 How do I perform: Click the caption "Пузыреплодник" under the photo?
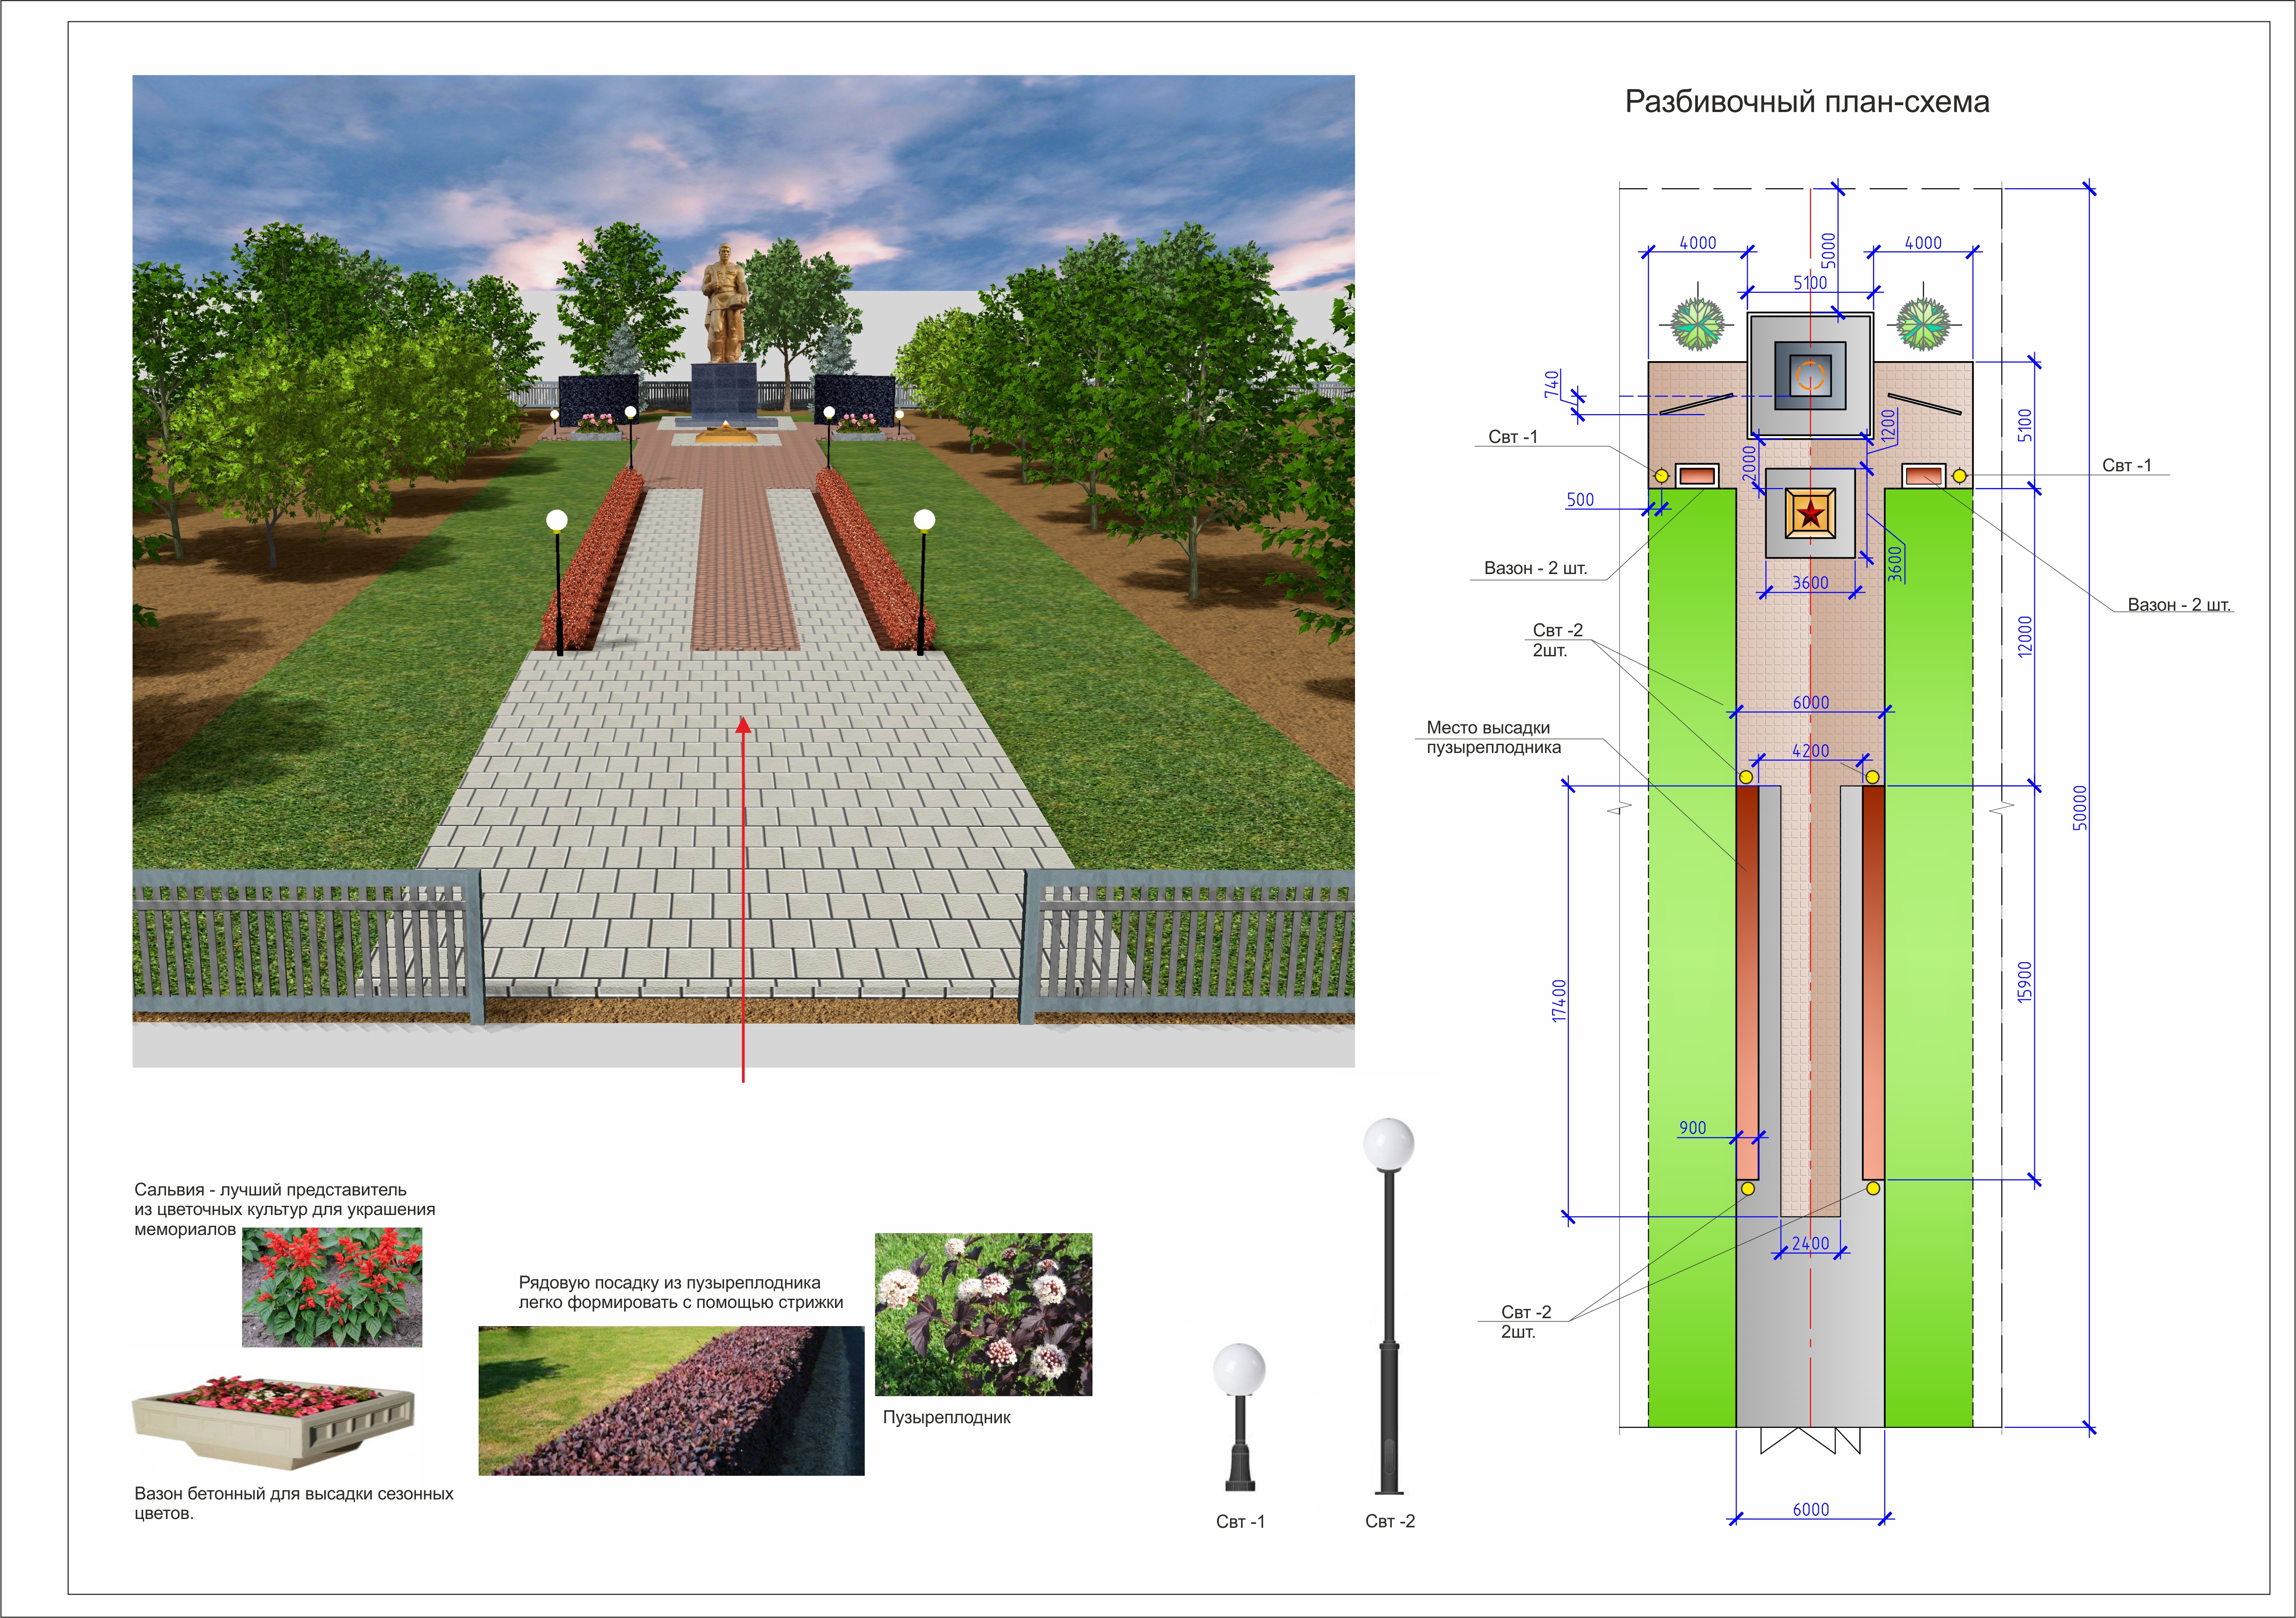(946, 1418)
